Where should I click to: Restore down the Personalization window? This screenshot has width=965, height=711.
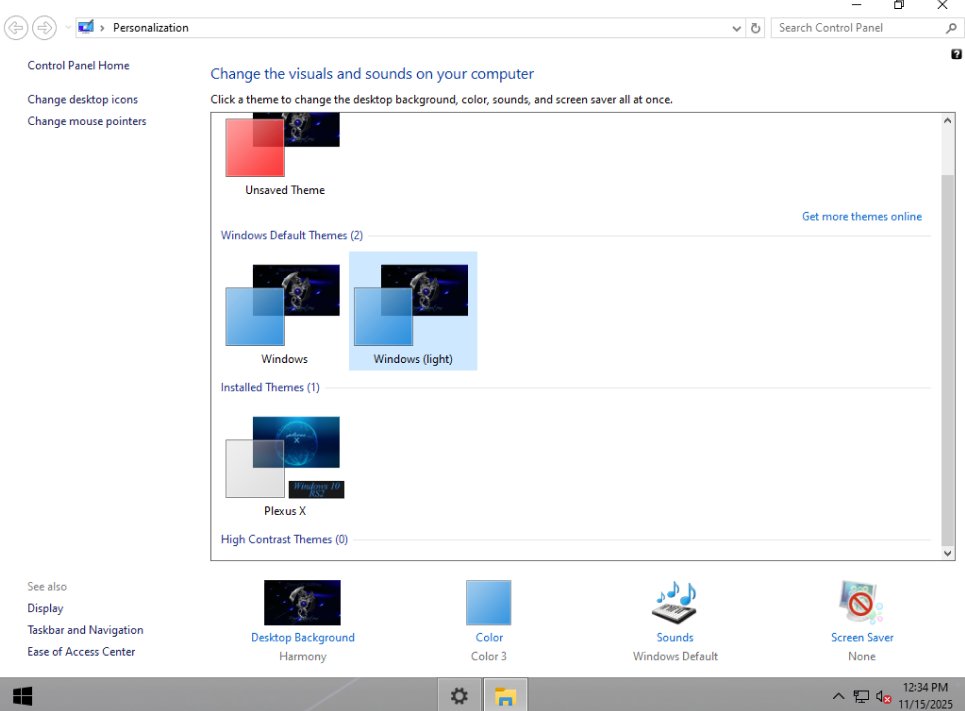(899, 5)
